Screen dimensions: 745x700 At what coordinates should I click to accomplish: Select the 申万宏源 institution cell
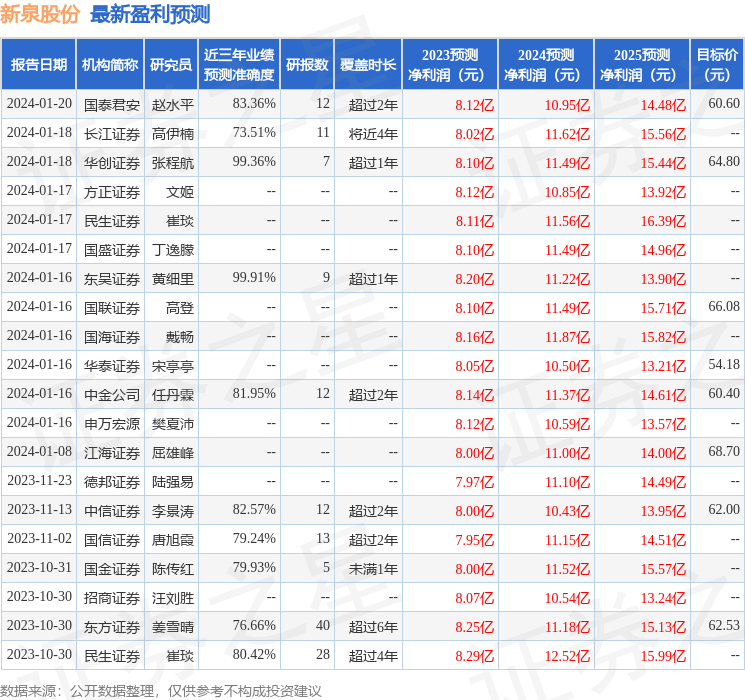(112, 424)
